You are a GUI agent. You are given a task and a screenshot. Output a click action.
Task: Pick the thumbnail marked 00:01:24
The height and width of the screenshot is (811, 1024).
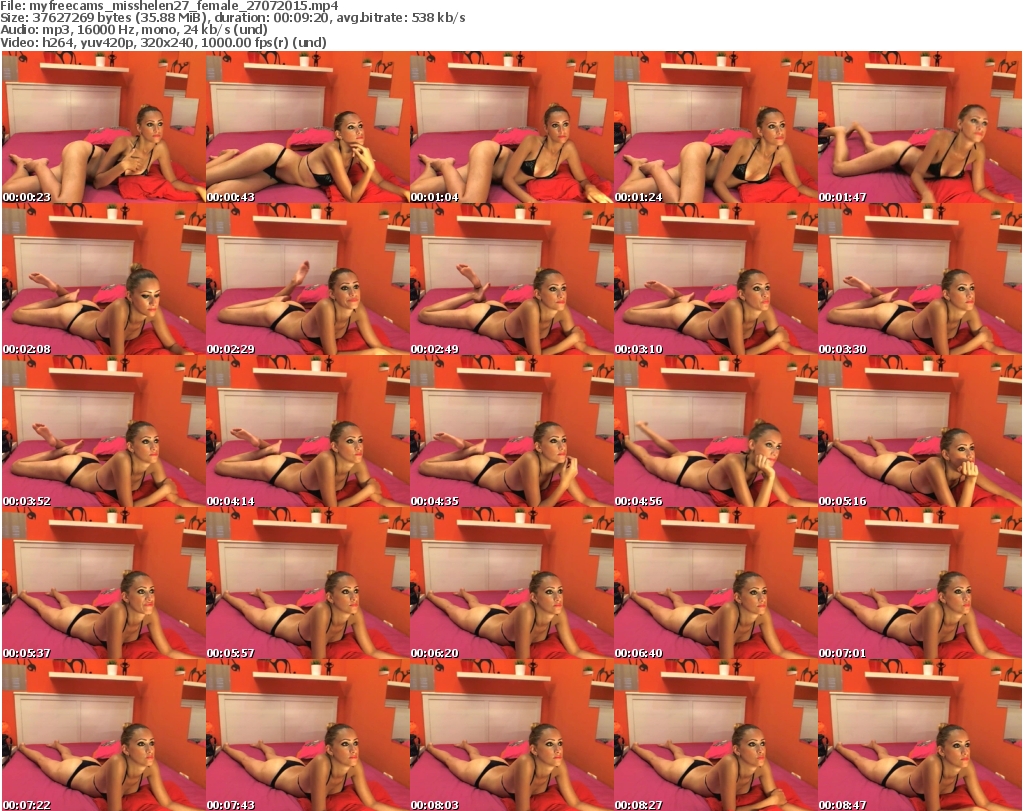click(x=715, y=127)
